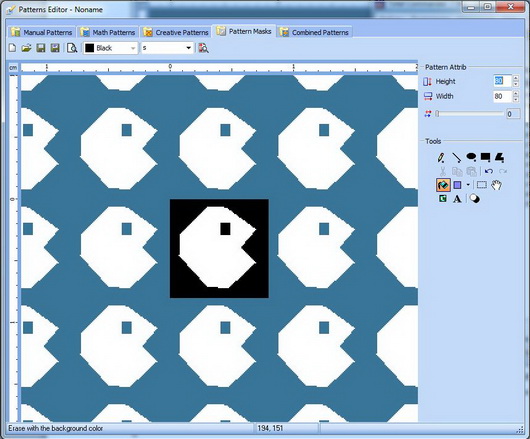Click the invert black-white circles icon
Image resolution: width=530 pixels, height=439 pixels.
coord(475,199)
